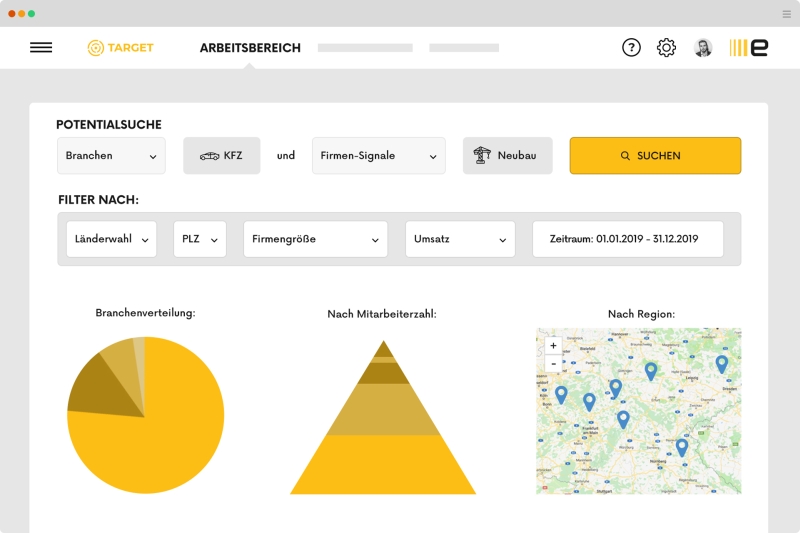Expand the Länderwahl filter dropdown

pos(111,240)
